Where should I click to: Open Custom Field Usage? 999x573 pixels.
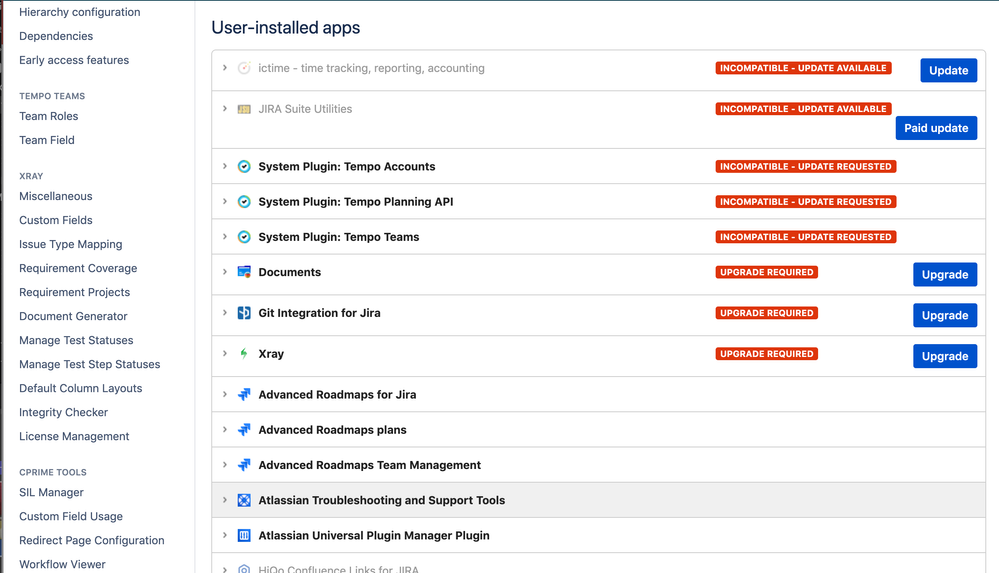coord(71,516)
